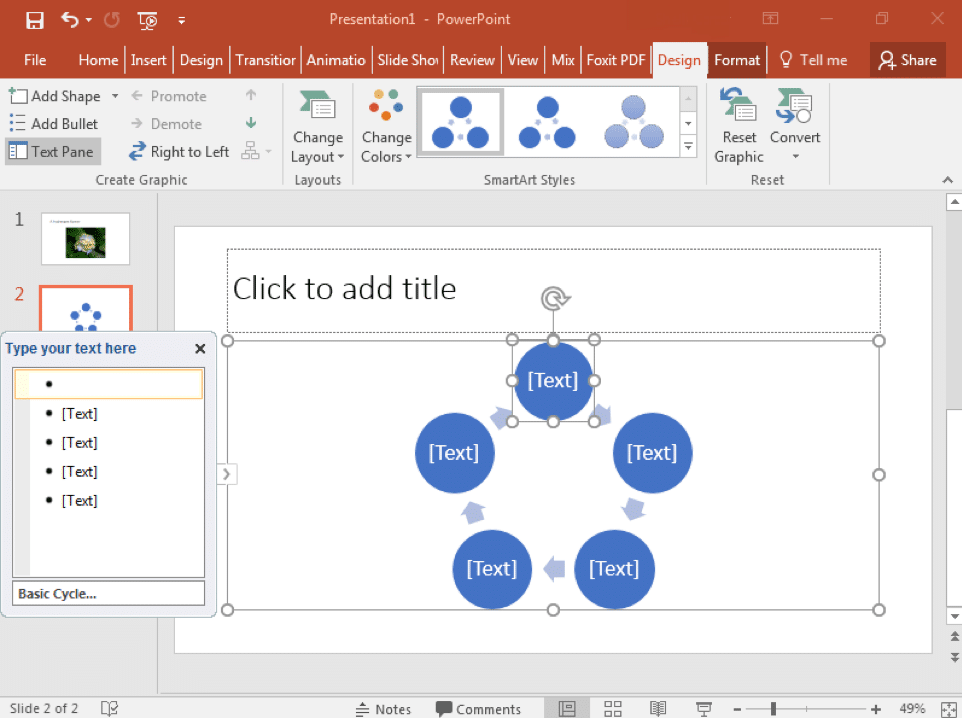Toggle the Text Pane button
This screenshot has height=718, width=962.
[52, 152]
